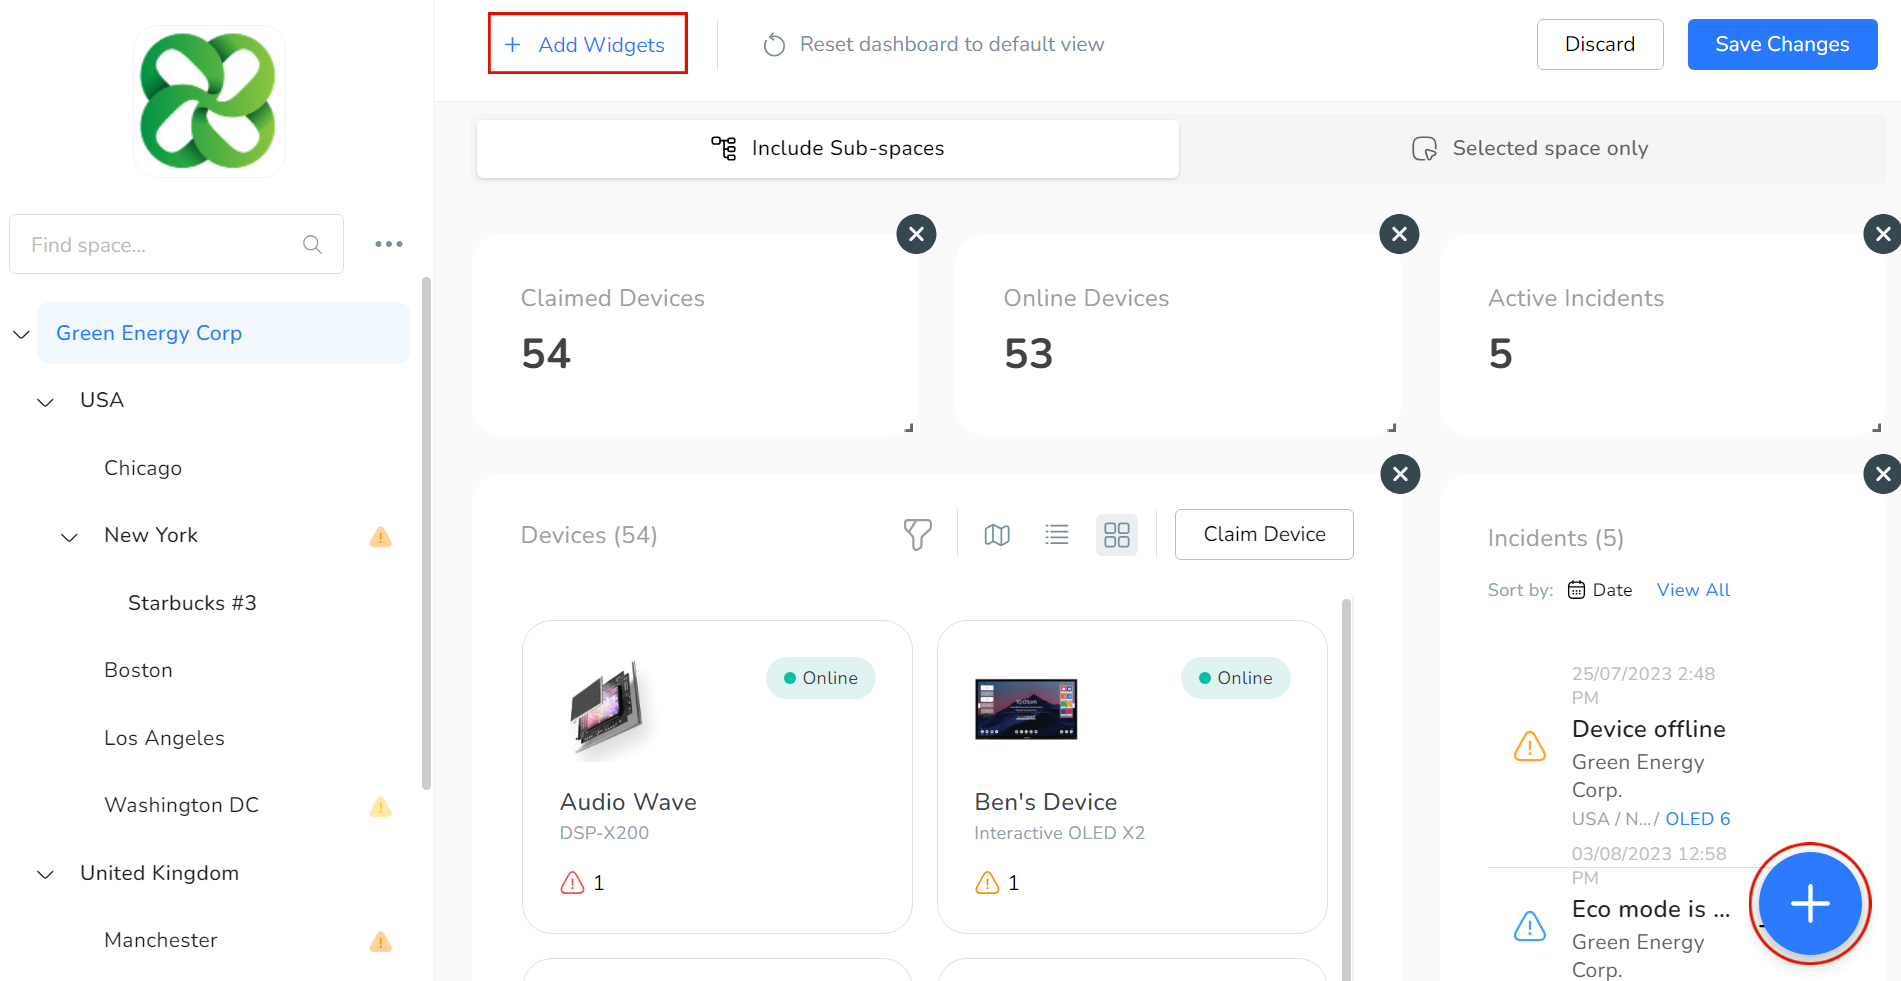Open the Ben's Device name
This screenshot has width=1901, height=981.
click(1046, 802)
